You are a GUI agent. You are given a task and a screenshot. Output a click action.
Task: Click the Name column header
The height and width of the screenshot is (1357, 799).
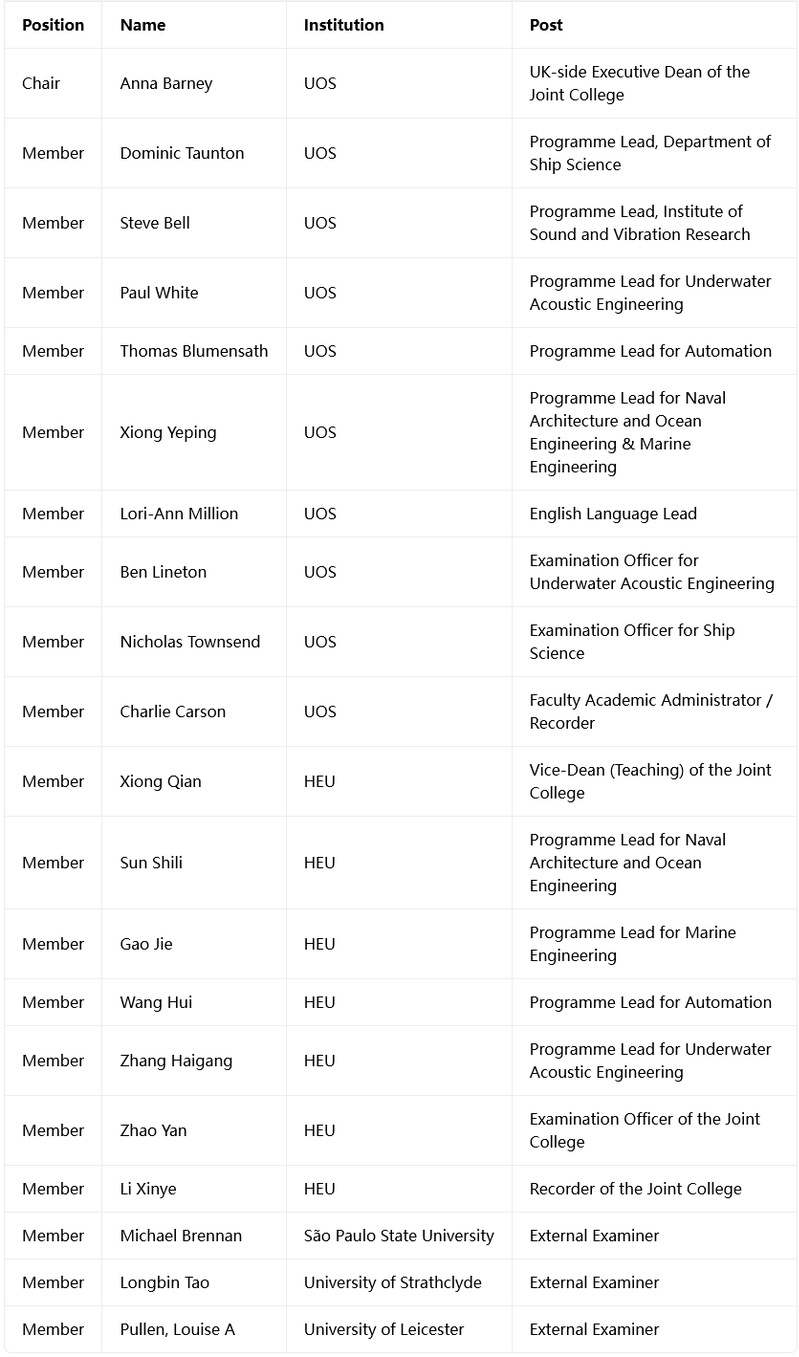(x=194, y=25)
